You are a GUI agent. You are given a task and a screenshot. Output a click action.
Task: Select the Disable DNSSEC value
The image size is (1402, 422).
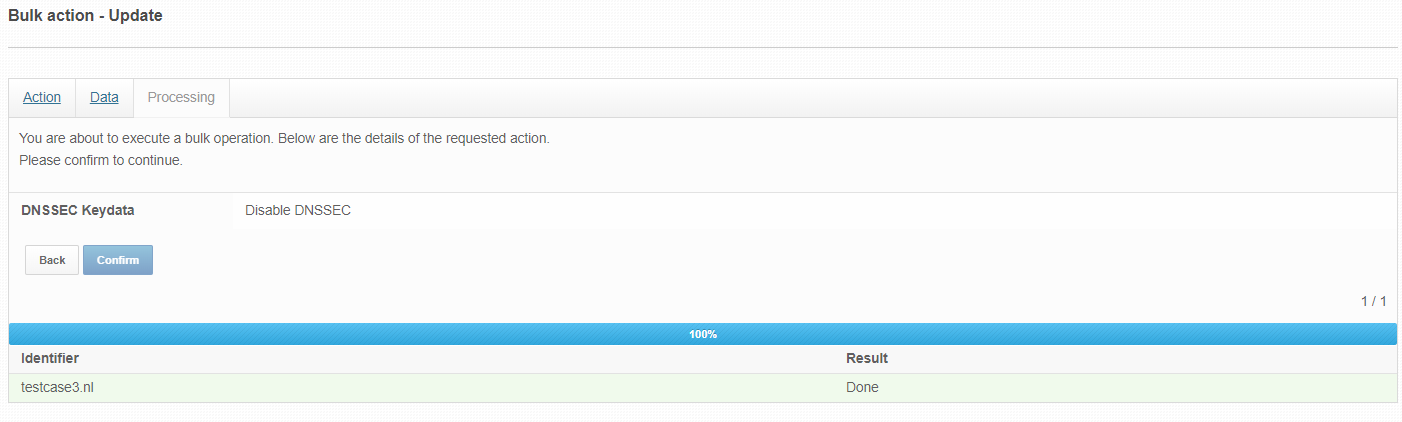click(x=298, y=210)
